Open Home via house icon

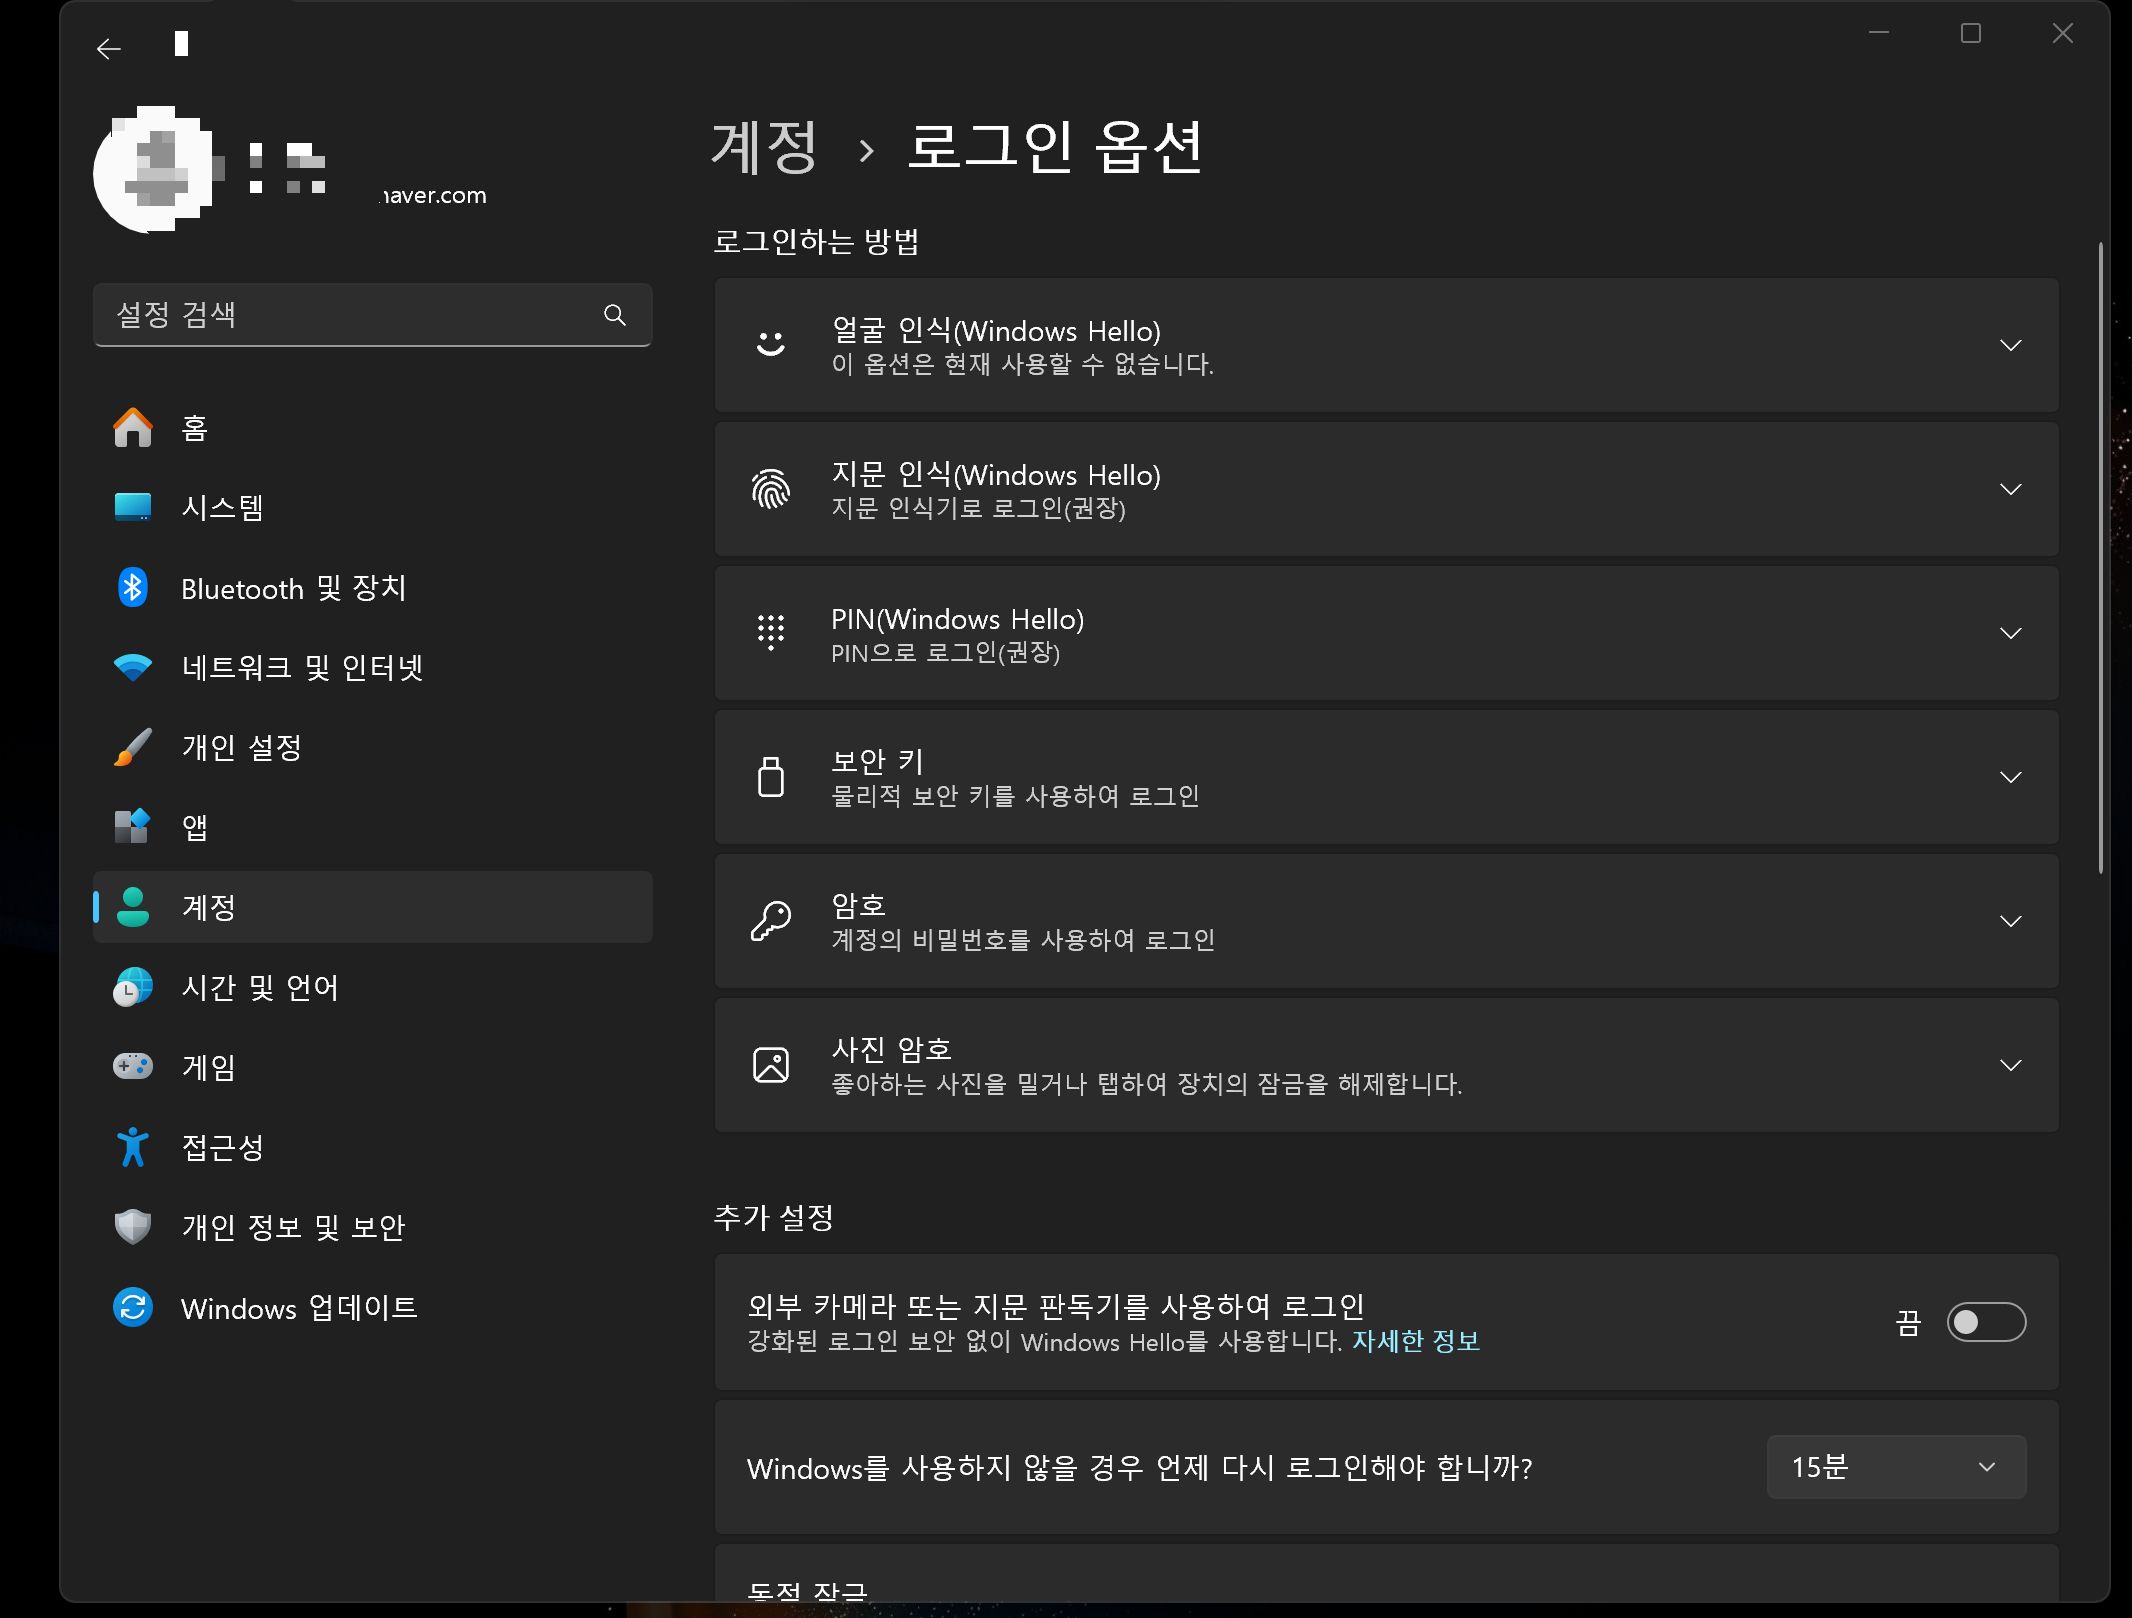click(133, 428)
